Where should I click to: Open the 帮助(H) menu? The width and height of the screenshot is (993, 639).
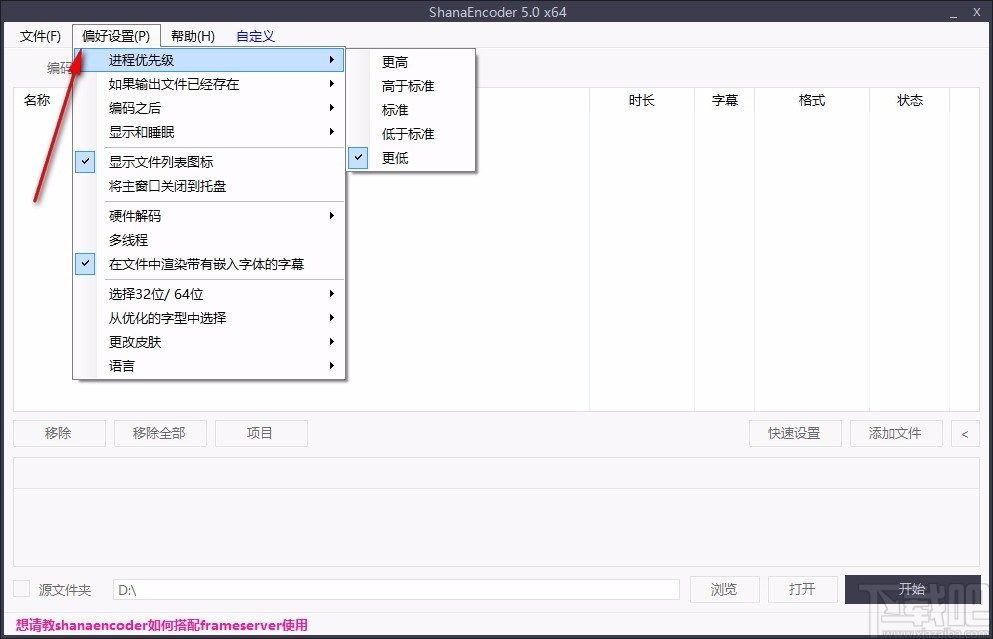click(192, 35)
